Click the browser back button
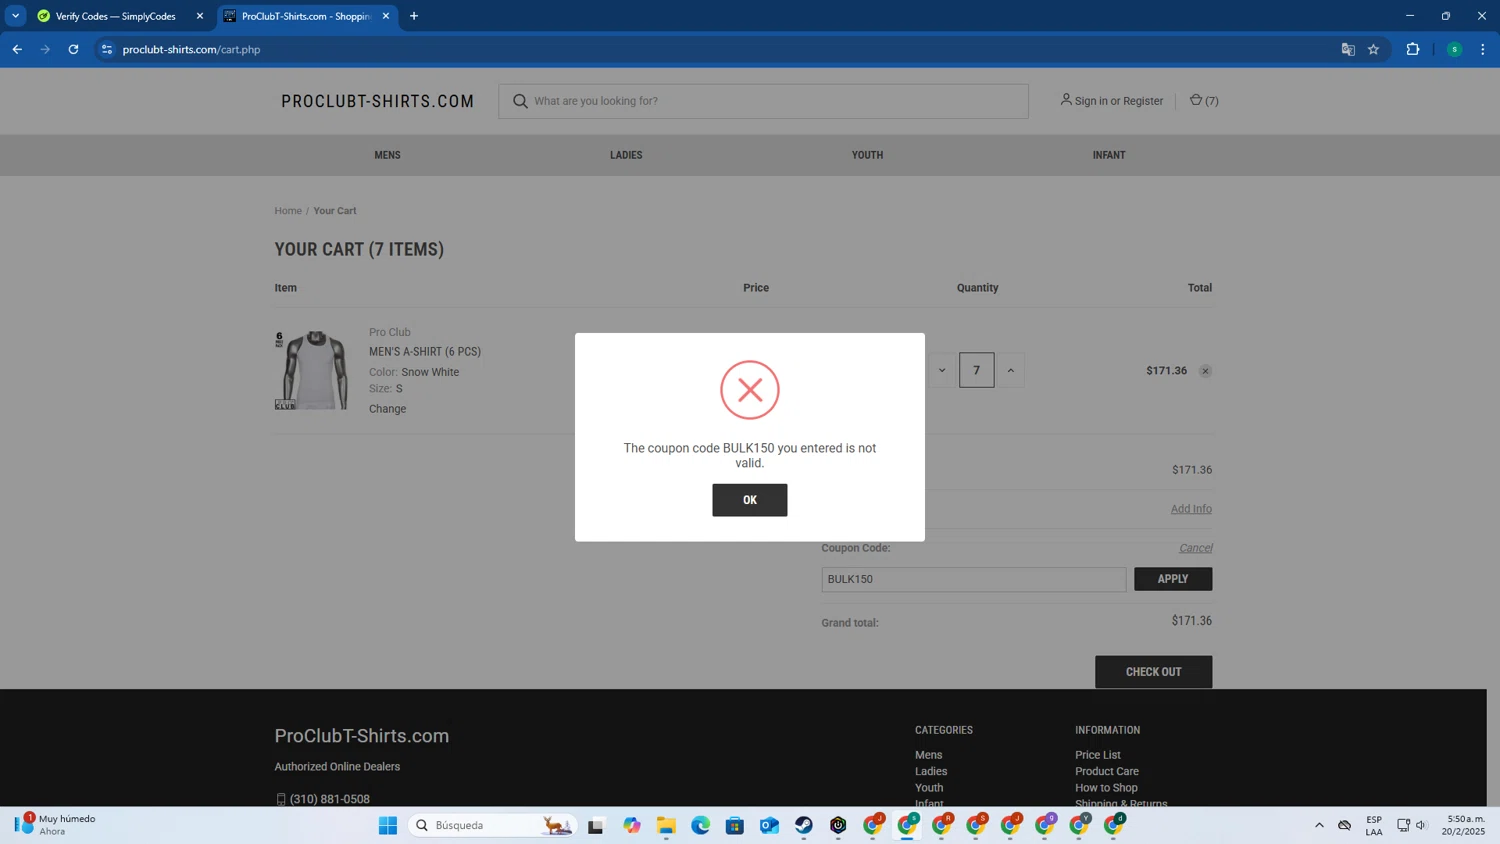Image resolution: width=1500 pixels, height=844 pixels. [x=17, y=49]
